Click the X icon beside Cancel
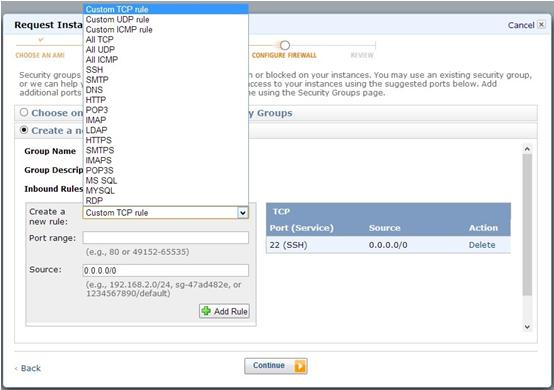 click(541, 25)
